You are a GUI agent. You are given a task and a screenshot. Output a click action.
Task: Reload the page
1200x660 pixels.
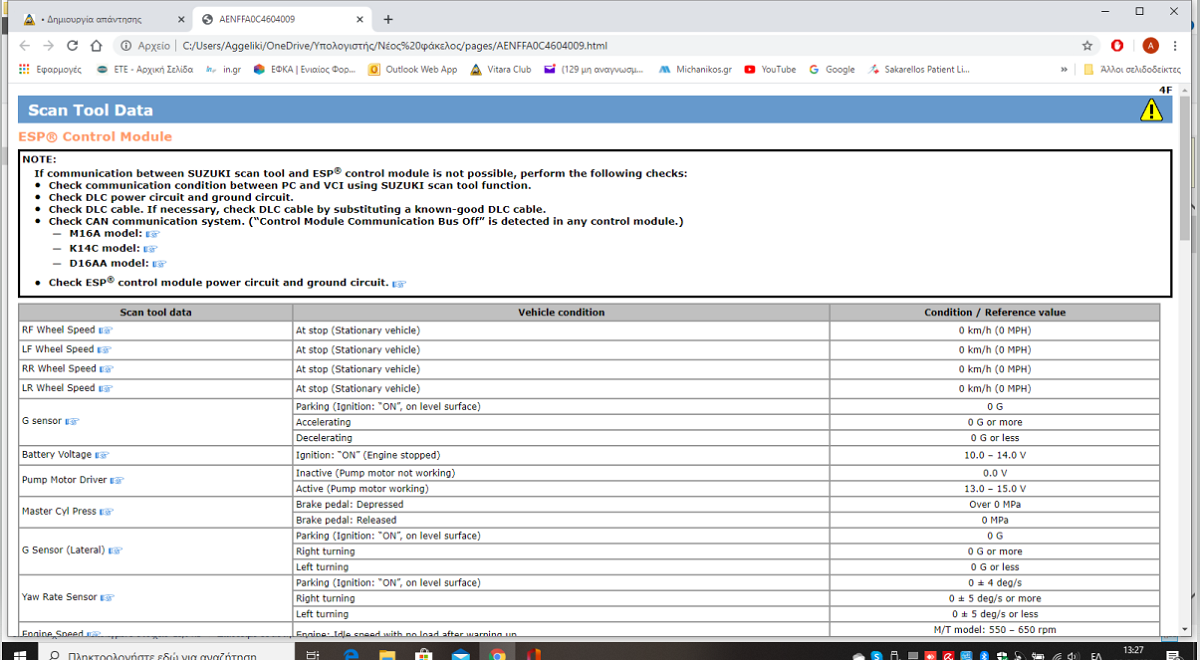(72, 46)
